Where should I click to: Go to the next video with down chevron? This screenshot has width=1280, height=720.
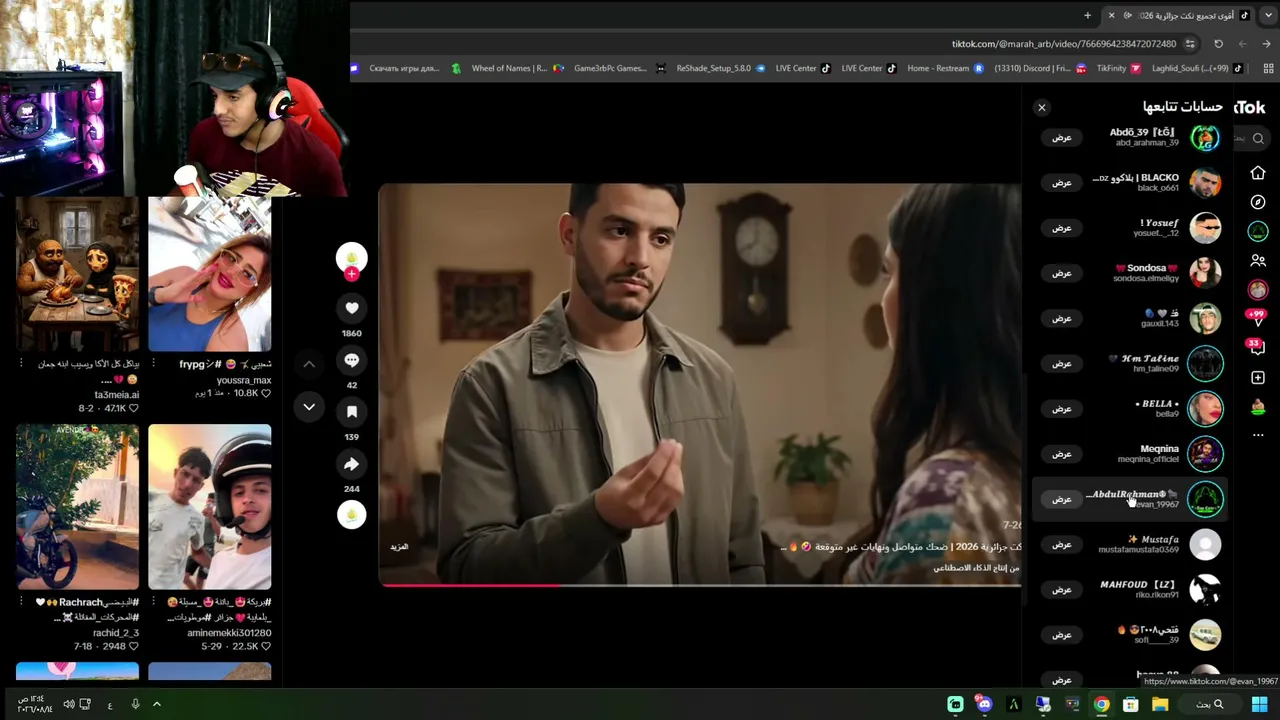pos(309,407)
